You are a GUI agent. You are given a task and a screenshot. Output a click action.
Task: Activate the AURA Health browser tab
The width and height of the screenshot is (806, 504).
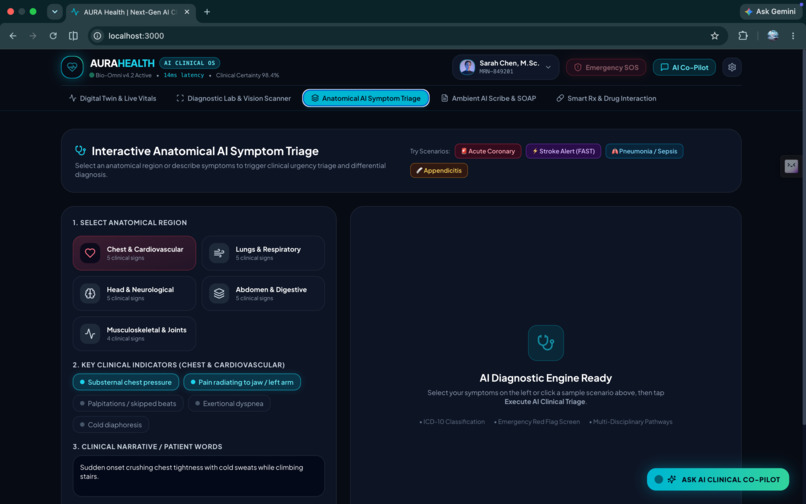[131, 12]
